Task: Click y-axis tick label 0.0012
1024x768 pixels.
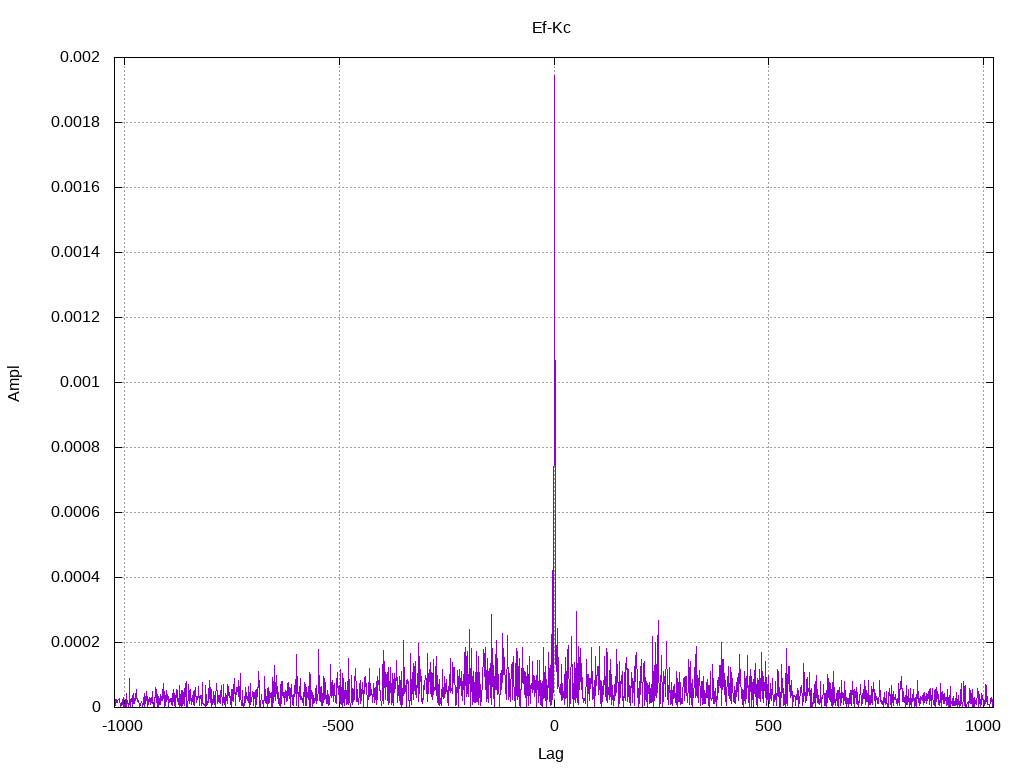Action: point(76,317)
